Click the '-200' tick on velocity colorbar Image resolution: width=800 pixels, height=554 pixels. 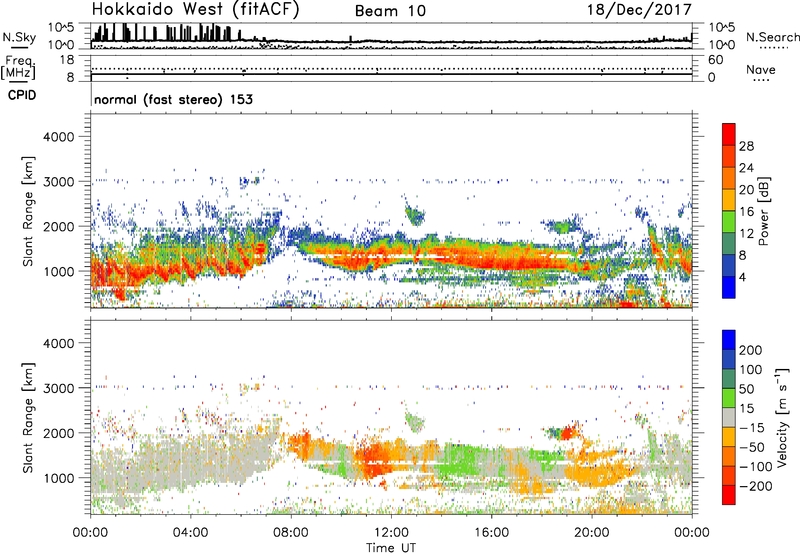click(756, 486)
